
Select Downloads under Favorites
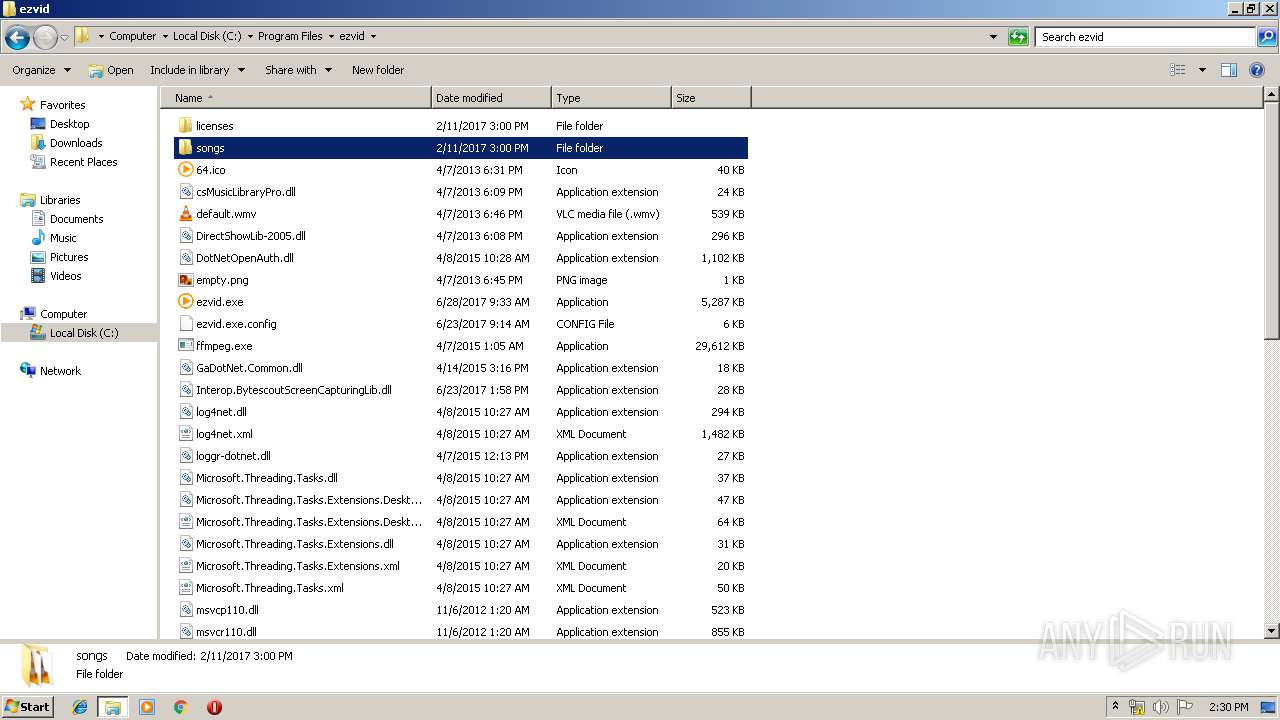[x=76, y=143]
